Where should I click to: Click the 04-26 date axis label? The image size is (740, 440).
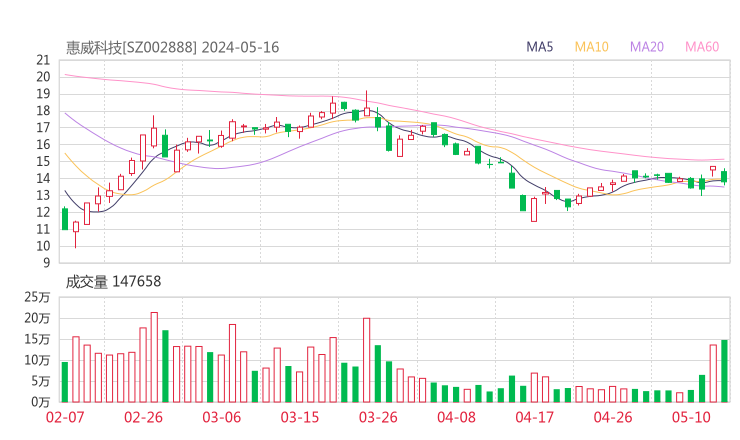[x=613, y=417]
